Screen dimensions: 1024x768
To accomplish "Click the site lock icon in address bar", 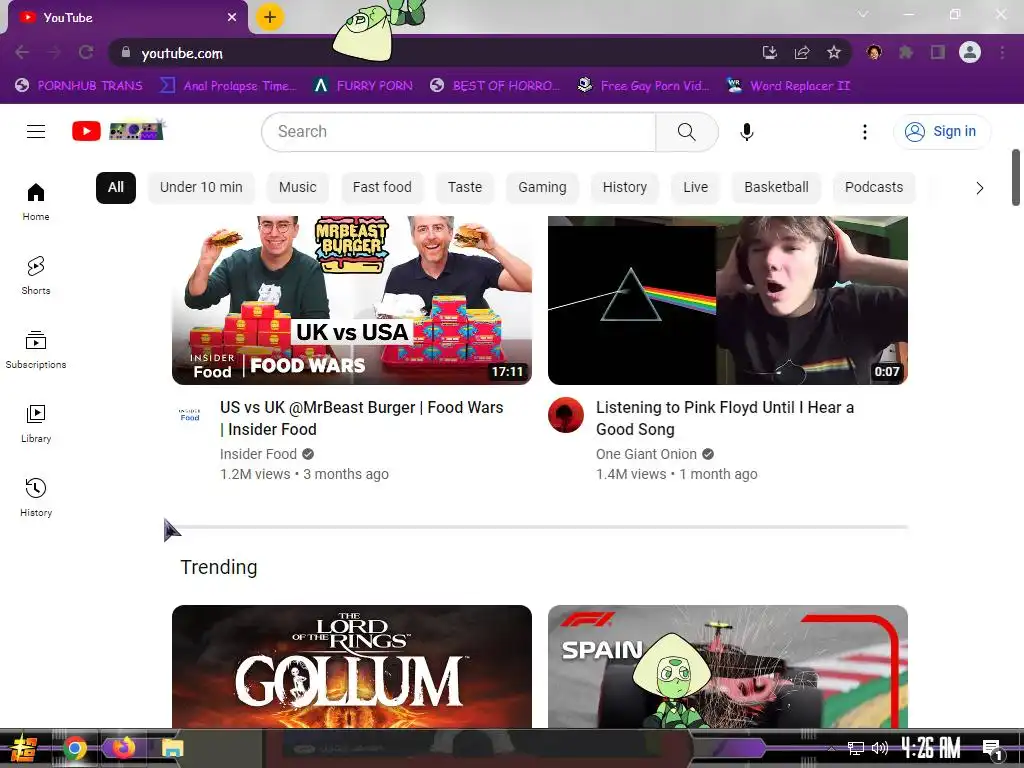I will (x=126, y=52).
